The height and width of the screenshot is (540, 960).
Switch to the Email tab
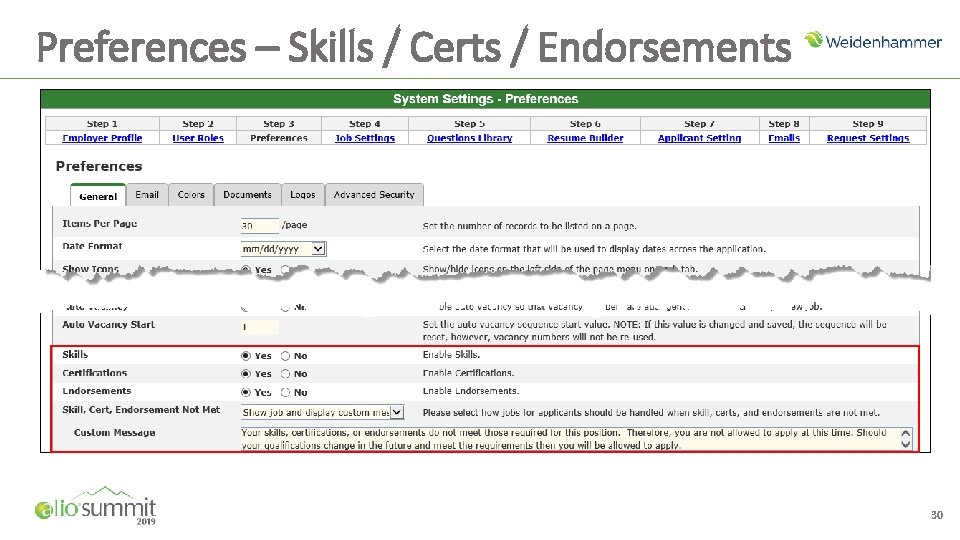tap(147, 195)
